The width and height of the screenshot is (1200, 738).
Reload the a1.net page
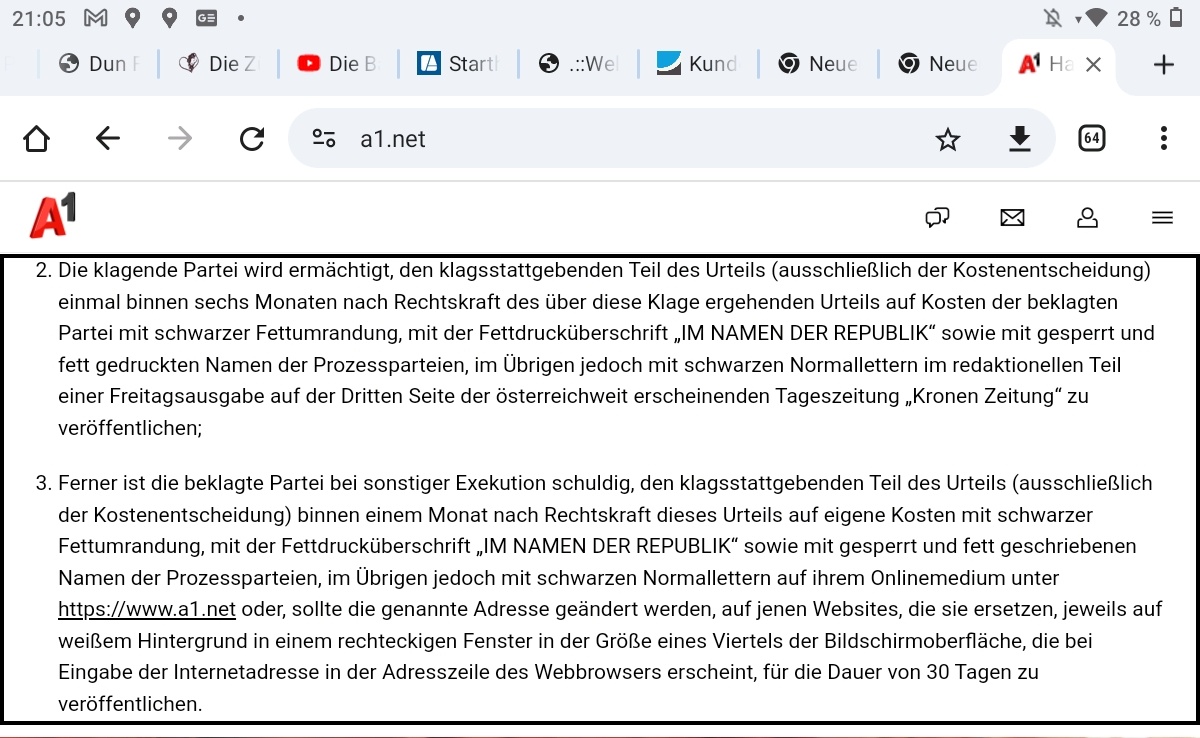(252, 139)
